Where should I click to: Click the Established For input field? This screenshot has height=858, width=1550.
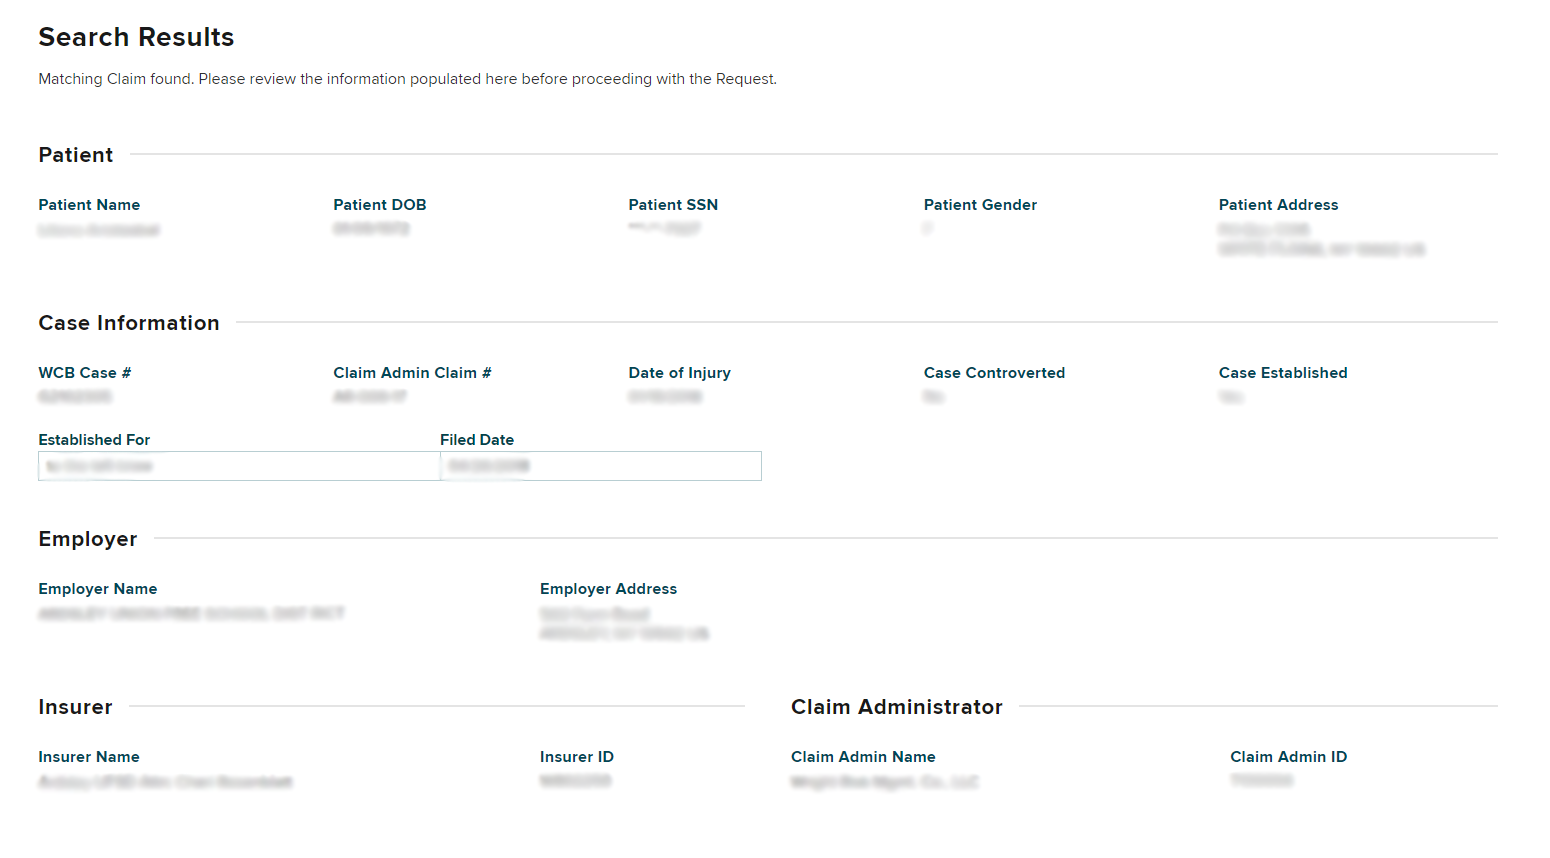239,466
